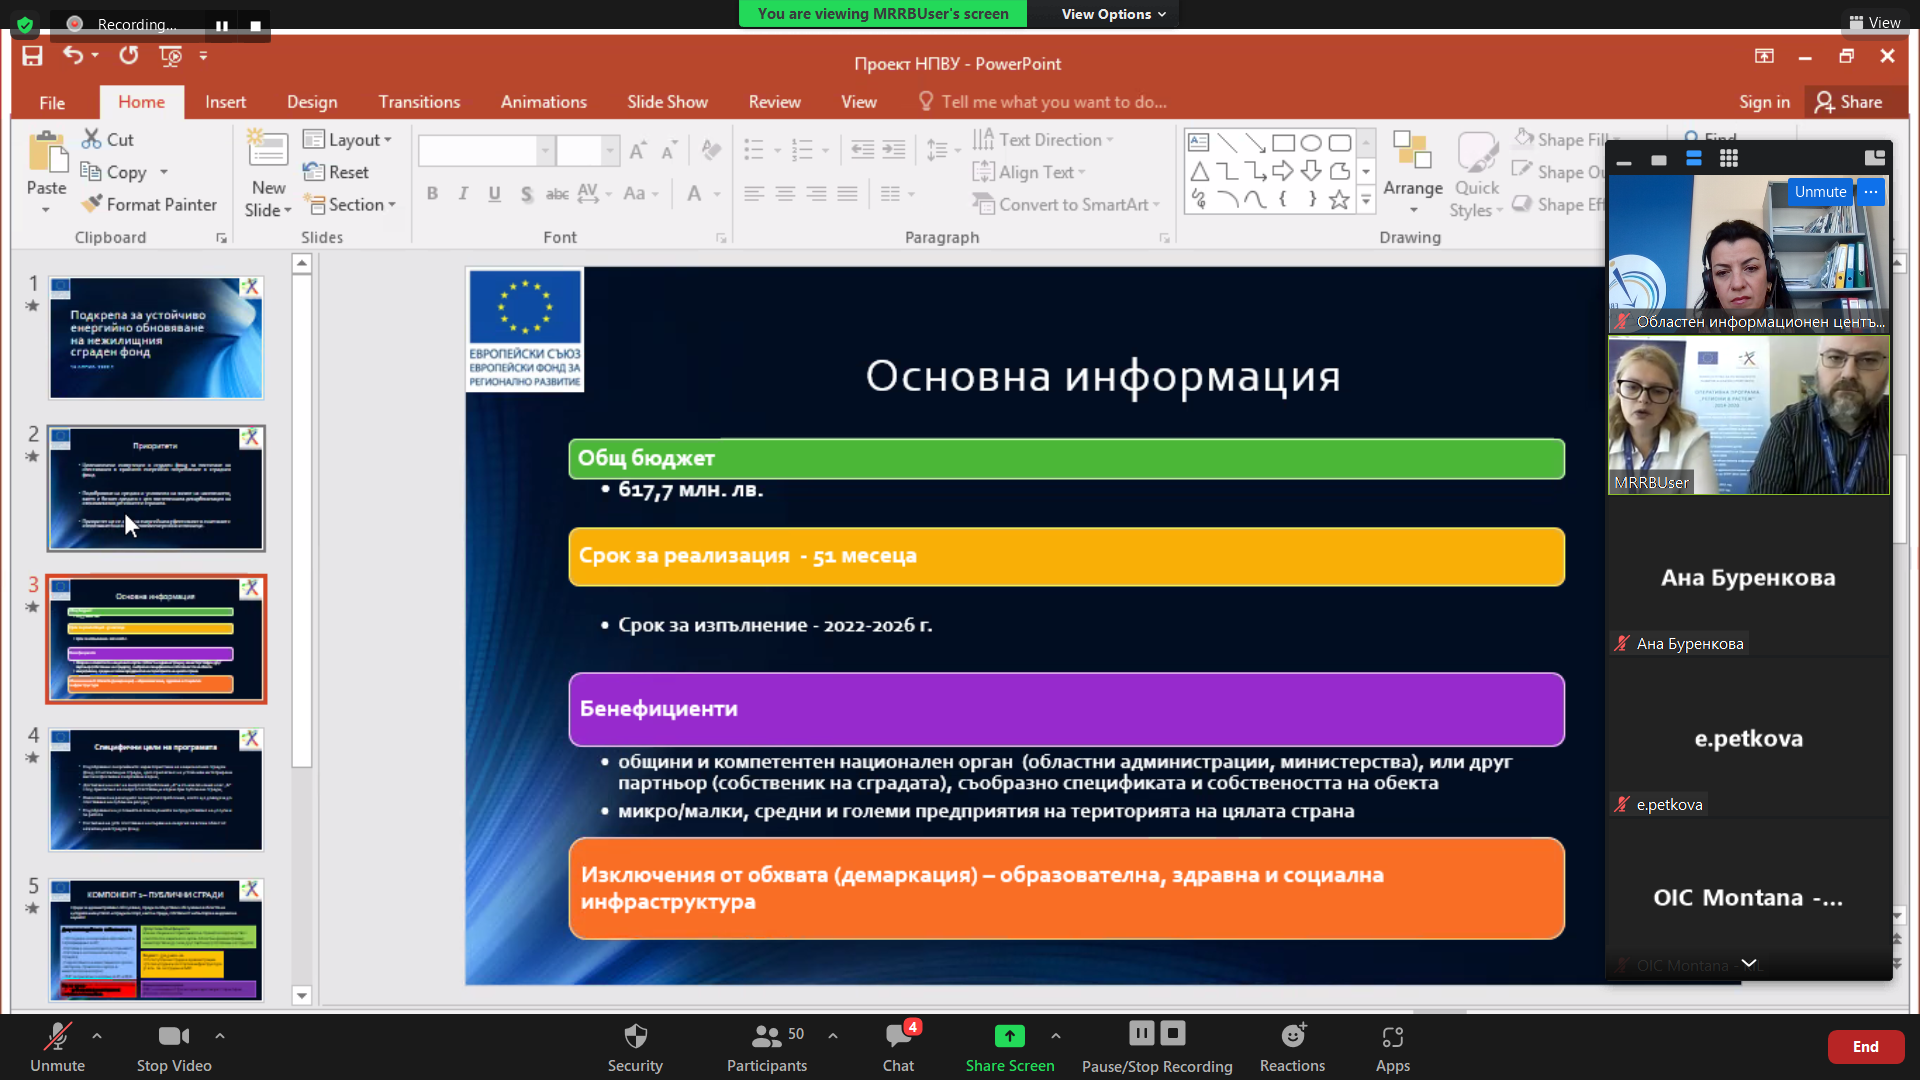Open the font name dropdown

tap(545, 151)
